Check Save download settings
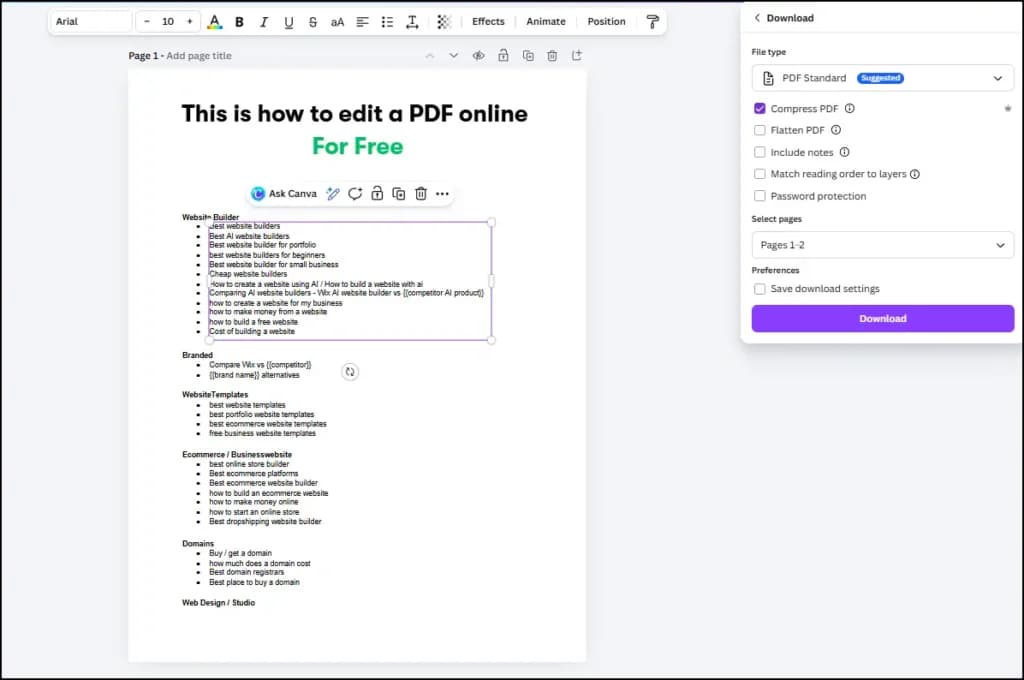This screenshot has height=680, width=1024. 760,289
